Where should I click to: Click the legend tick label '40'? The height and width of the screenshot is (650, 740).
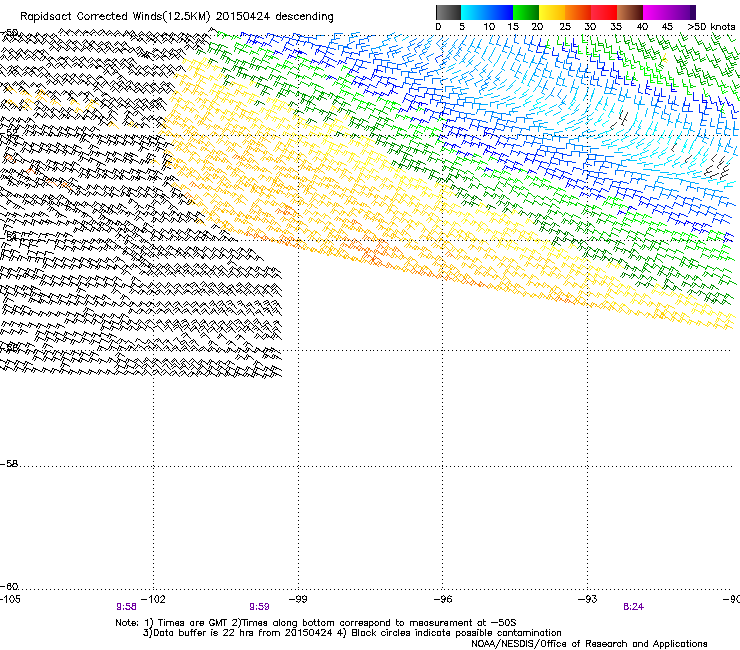click(642, 27)
